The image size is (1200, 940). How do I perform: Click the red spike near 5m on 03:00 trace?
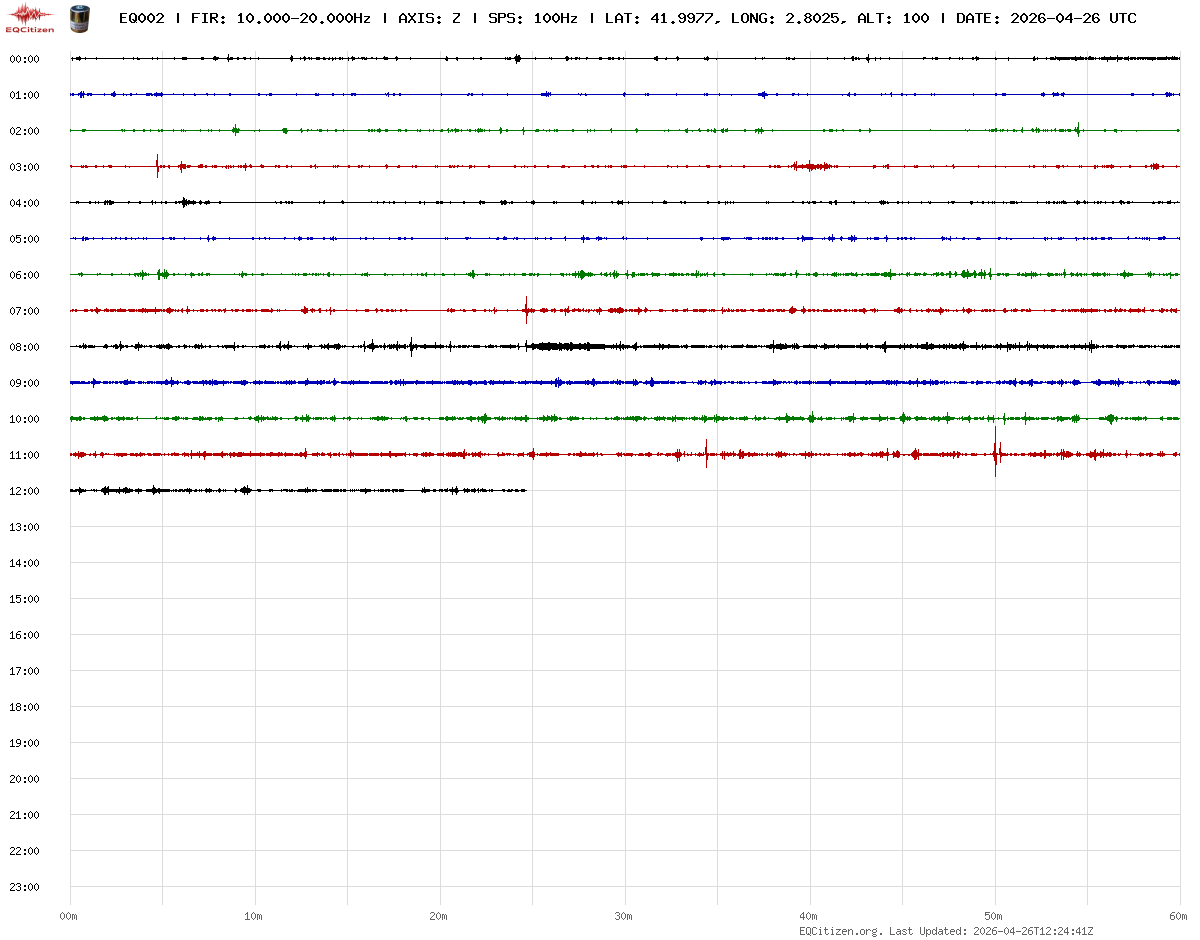157,166
